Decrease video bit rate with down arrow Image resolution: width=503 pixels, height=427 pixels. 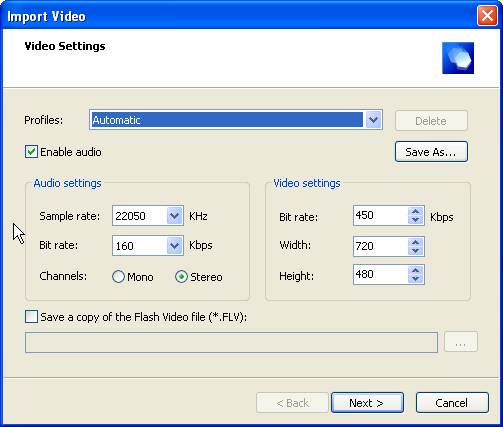point(415,220)
